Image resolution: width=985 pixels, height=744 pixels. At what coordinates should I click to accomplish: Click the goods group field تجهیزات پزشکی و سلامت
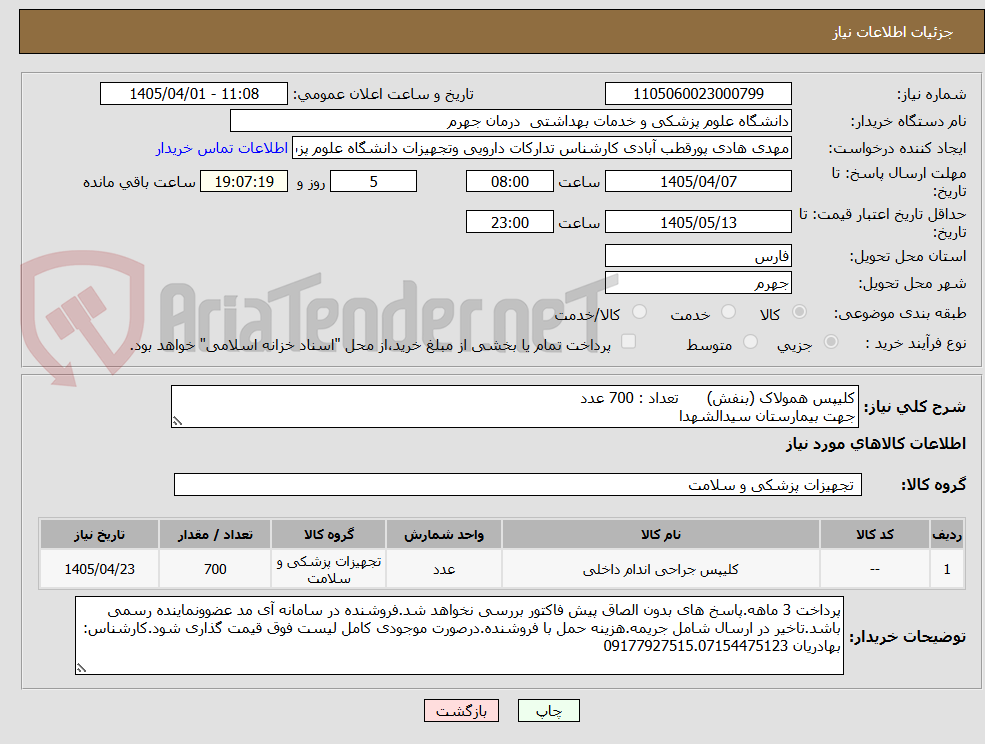pyautogui.click(x=518, y=484)
